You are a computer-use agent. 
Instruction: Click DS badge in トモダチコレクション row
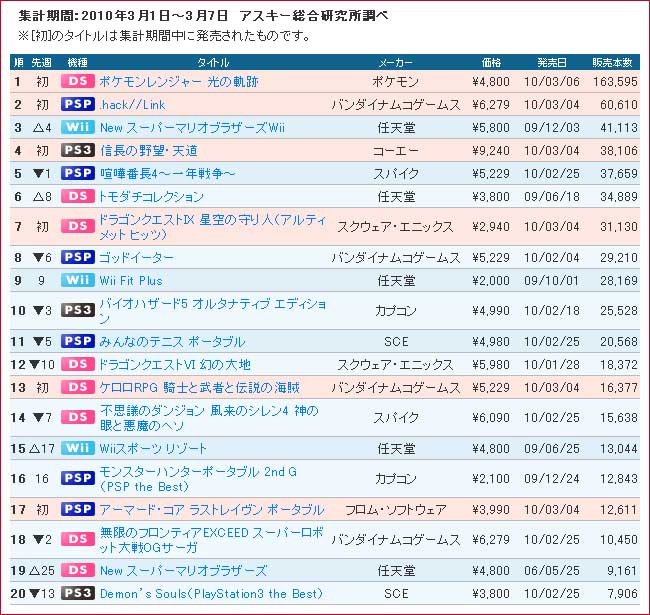78,196
